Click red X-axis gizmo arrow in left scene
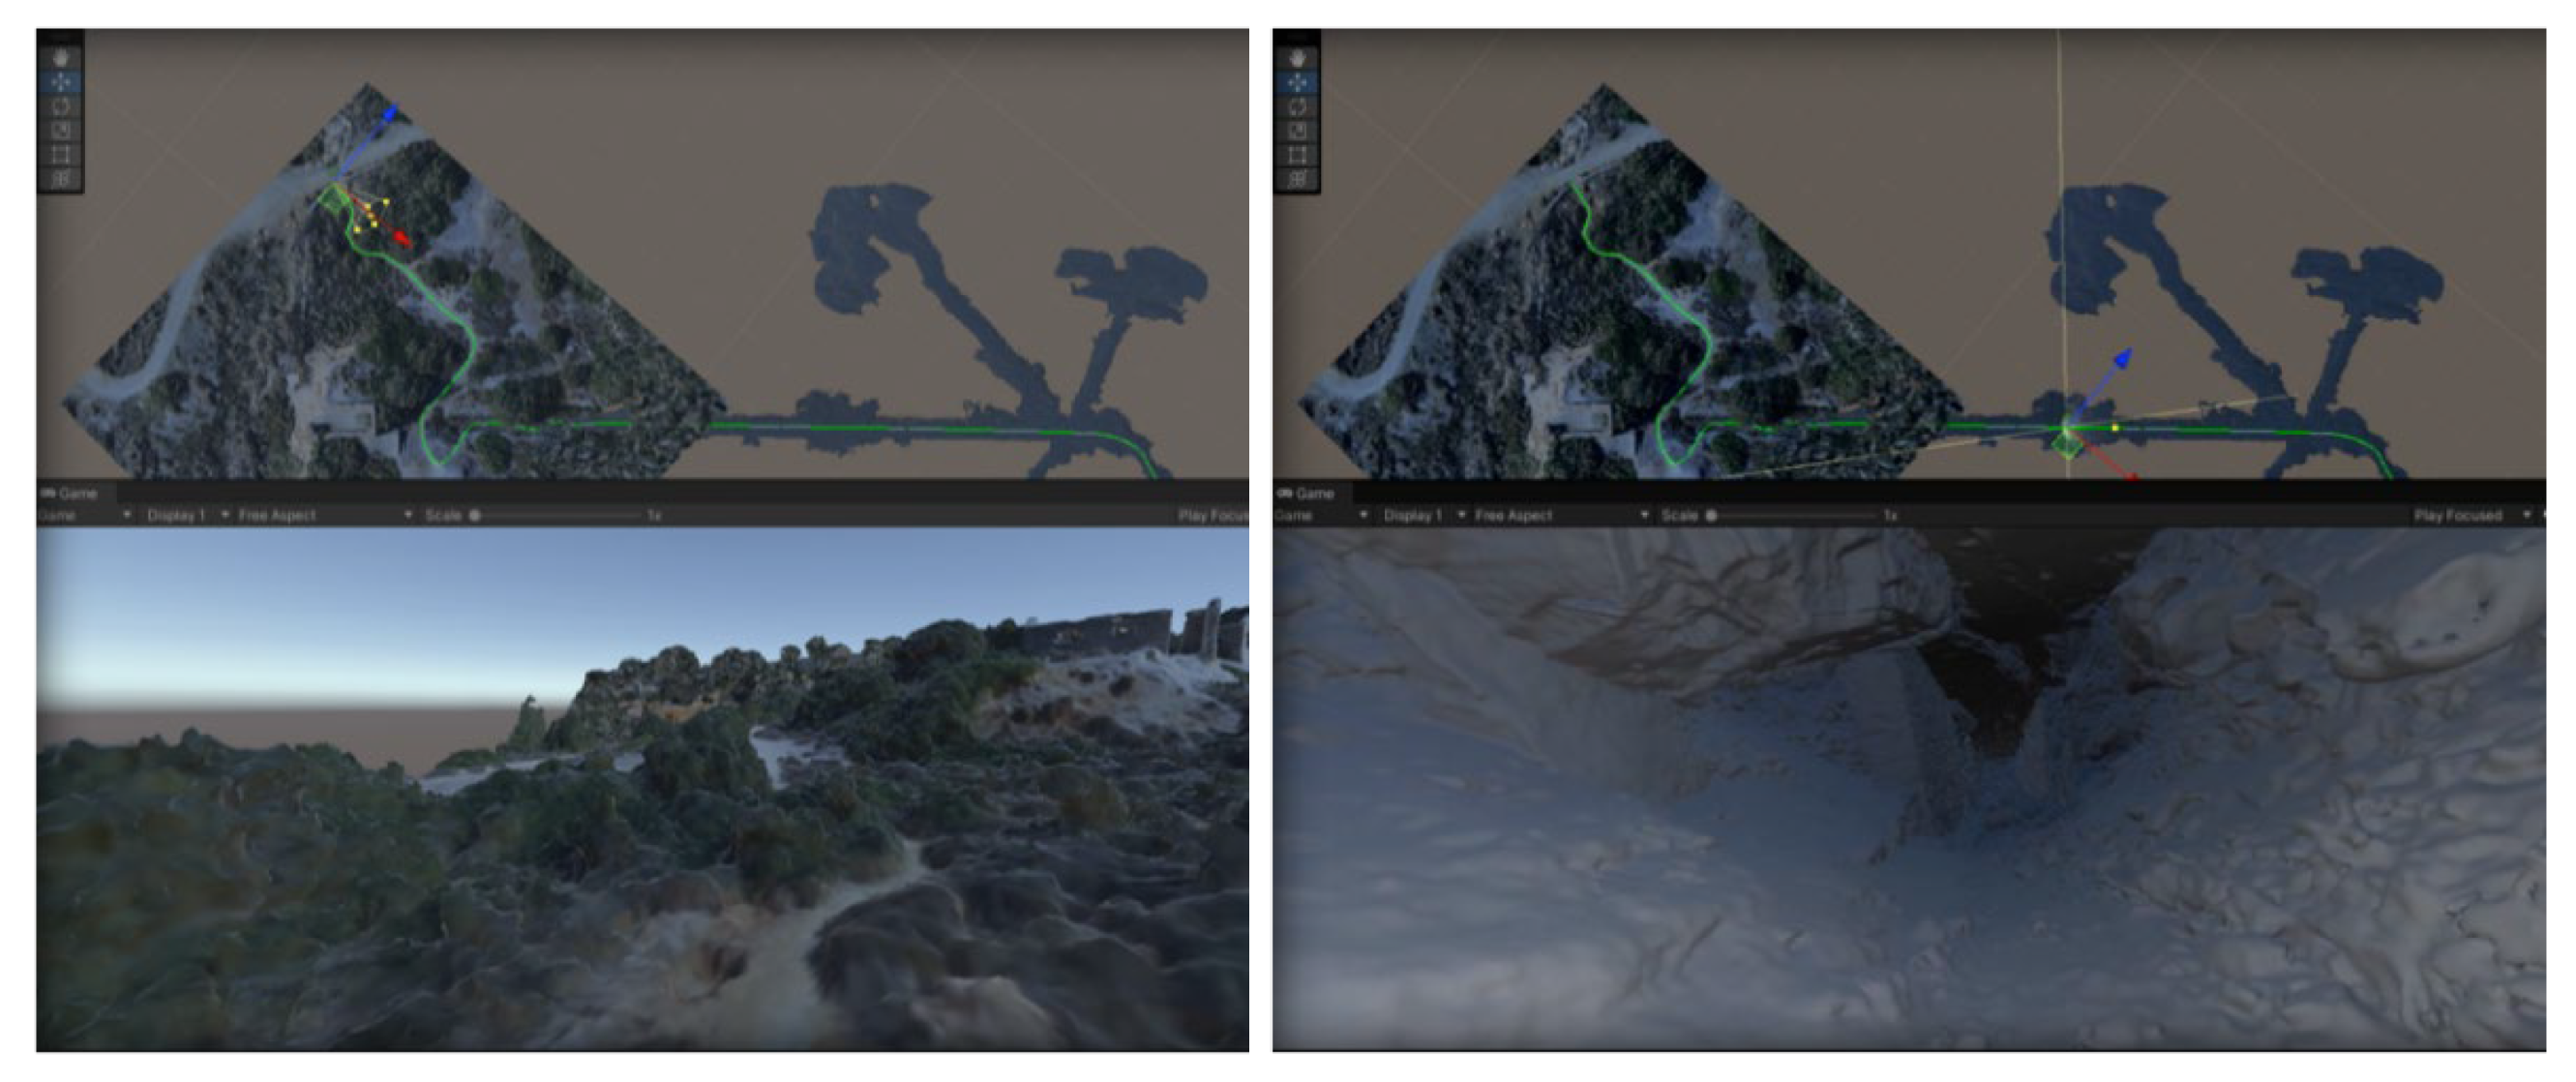 (402, 239)
